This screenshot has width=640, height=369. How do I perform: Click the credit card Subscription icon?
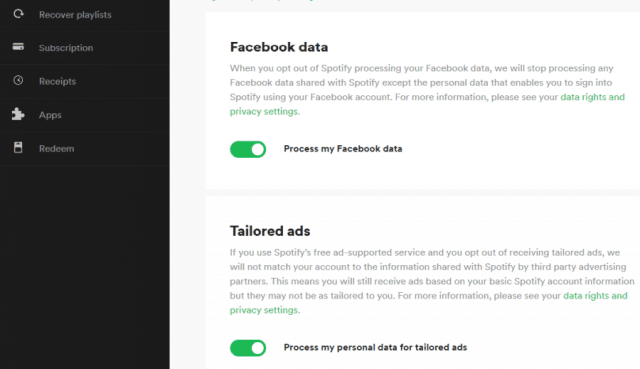[18, 47]
